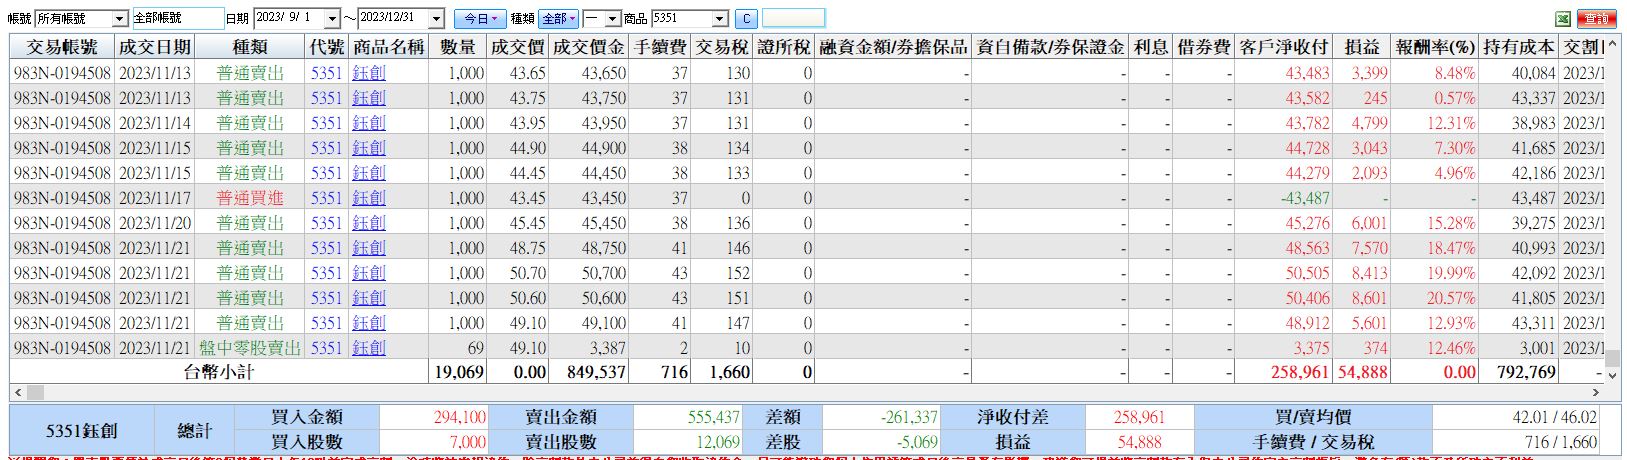Click the return rate value 20.57%

[x=1450, y=298]
